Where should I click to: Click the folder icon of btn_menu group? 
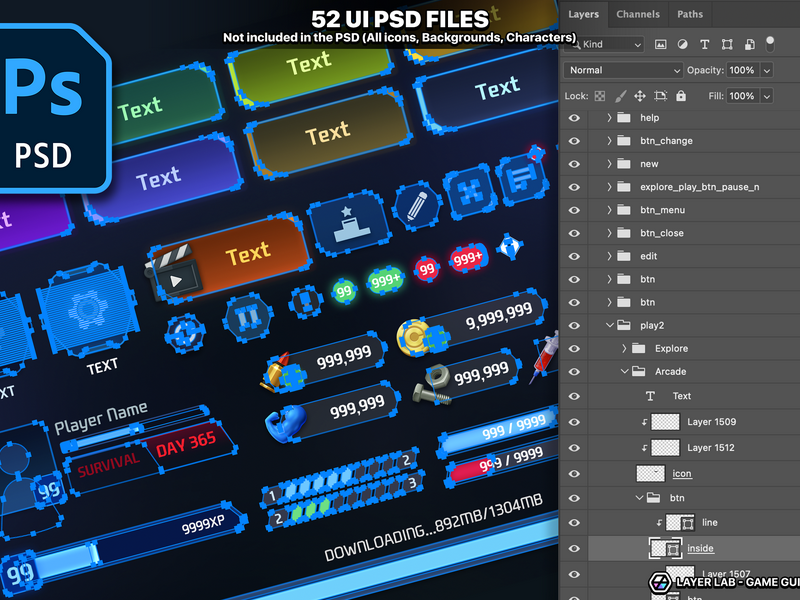(623, 210)
